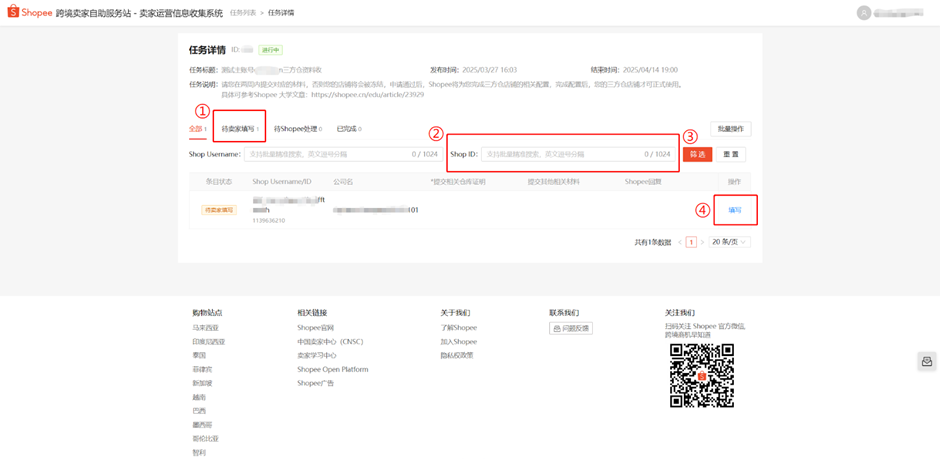Open the 加入Shopee link
The width and height of the screenshot is (940, 460).
tap(459, 342)
